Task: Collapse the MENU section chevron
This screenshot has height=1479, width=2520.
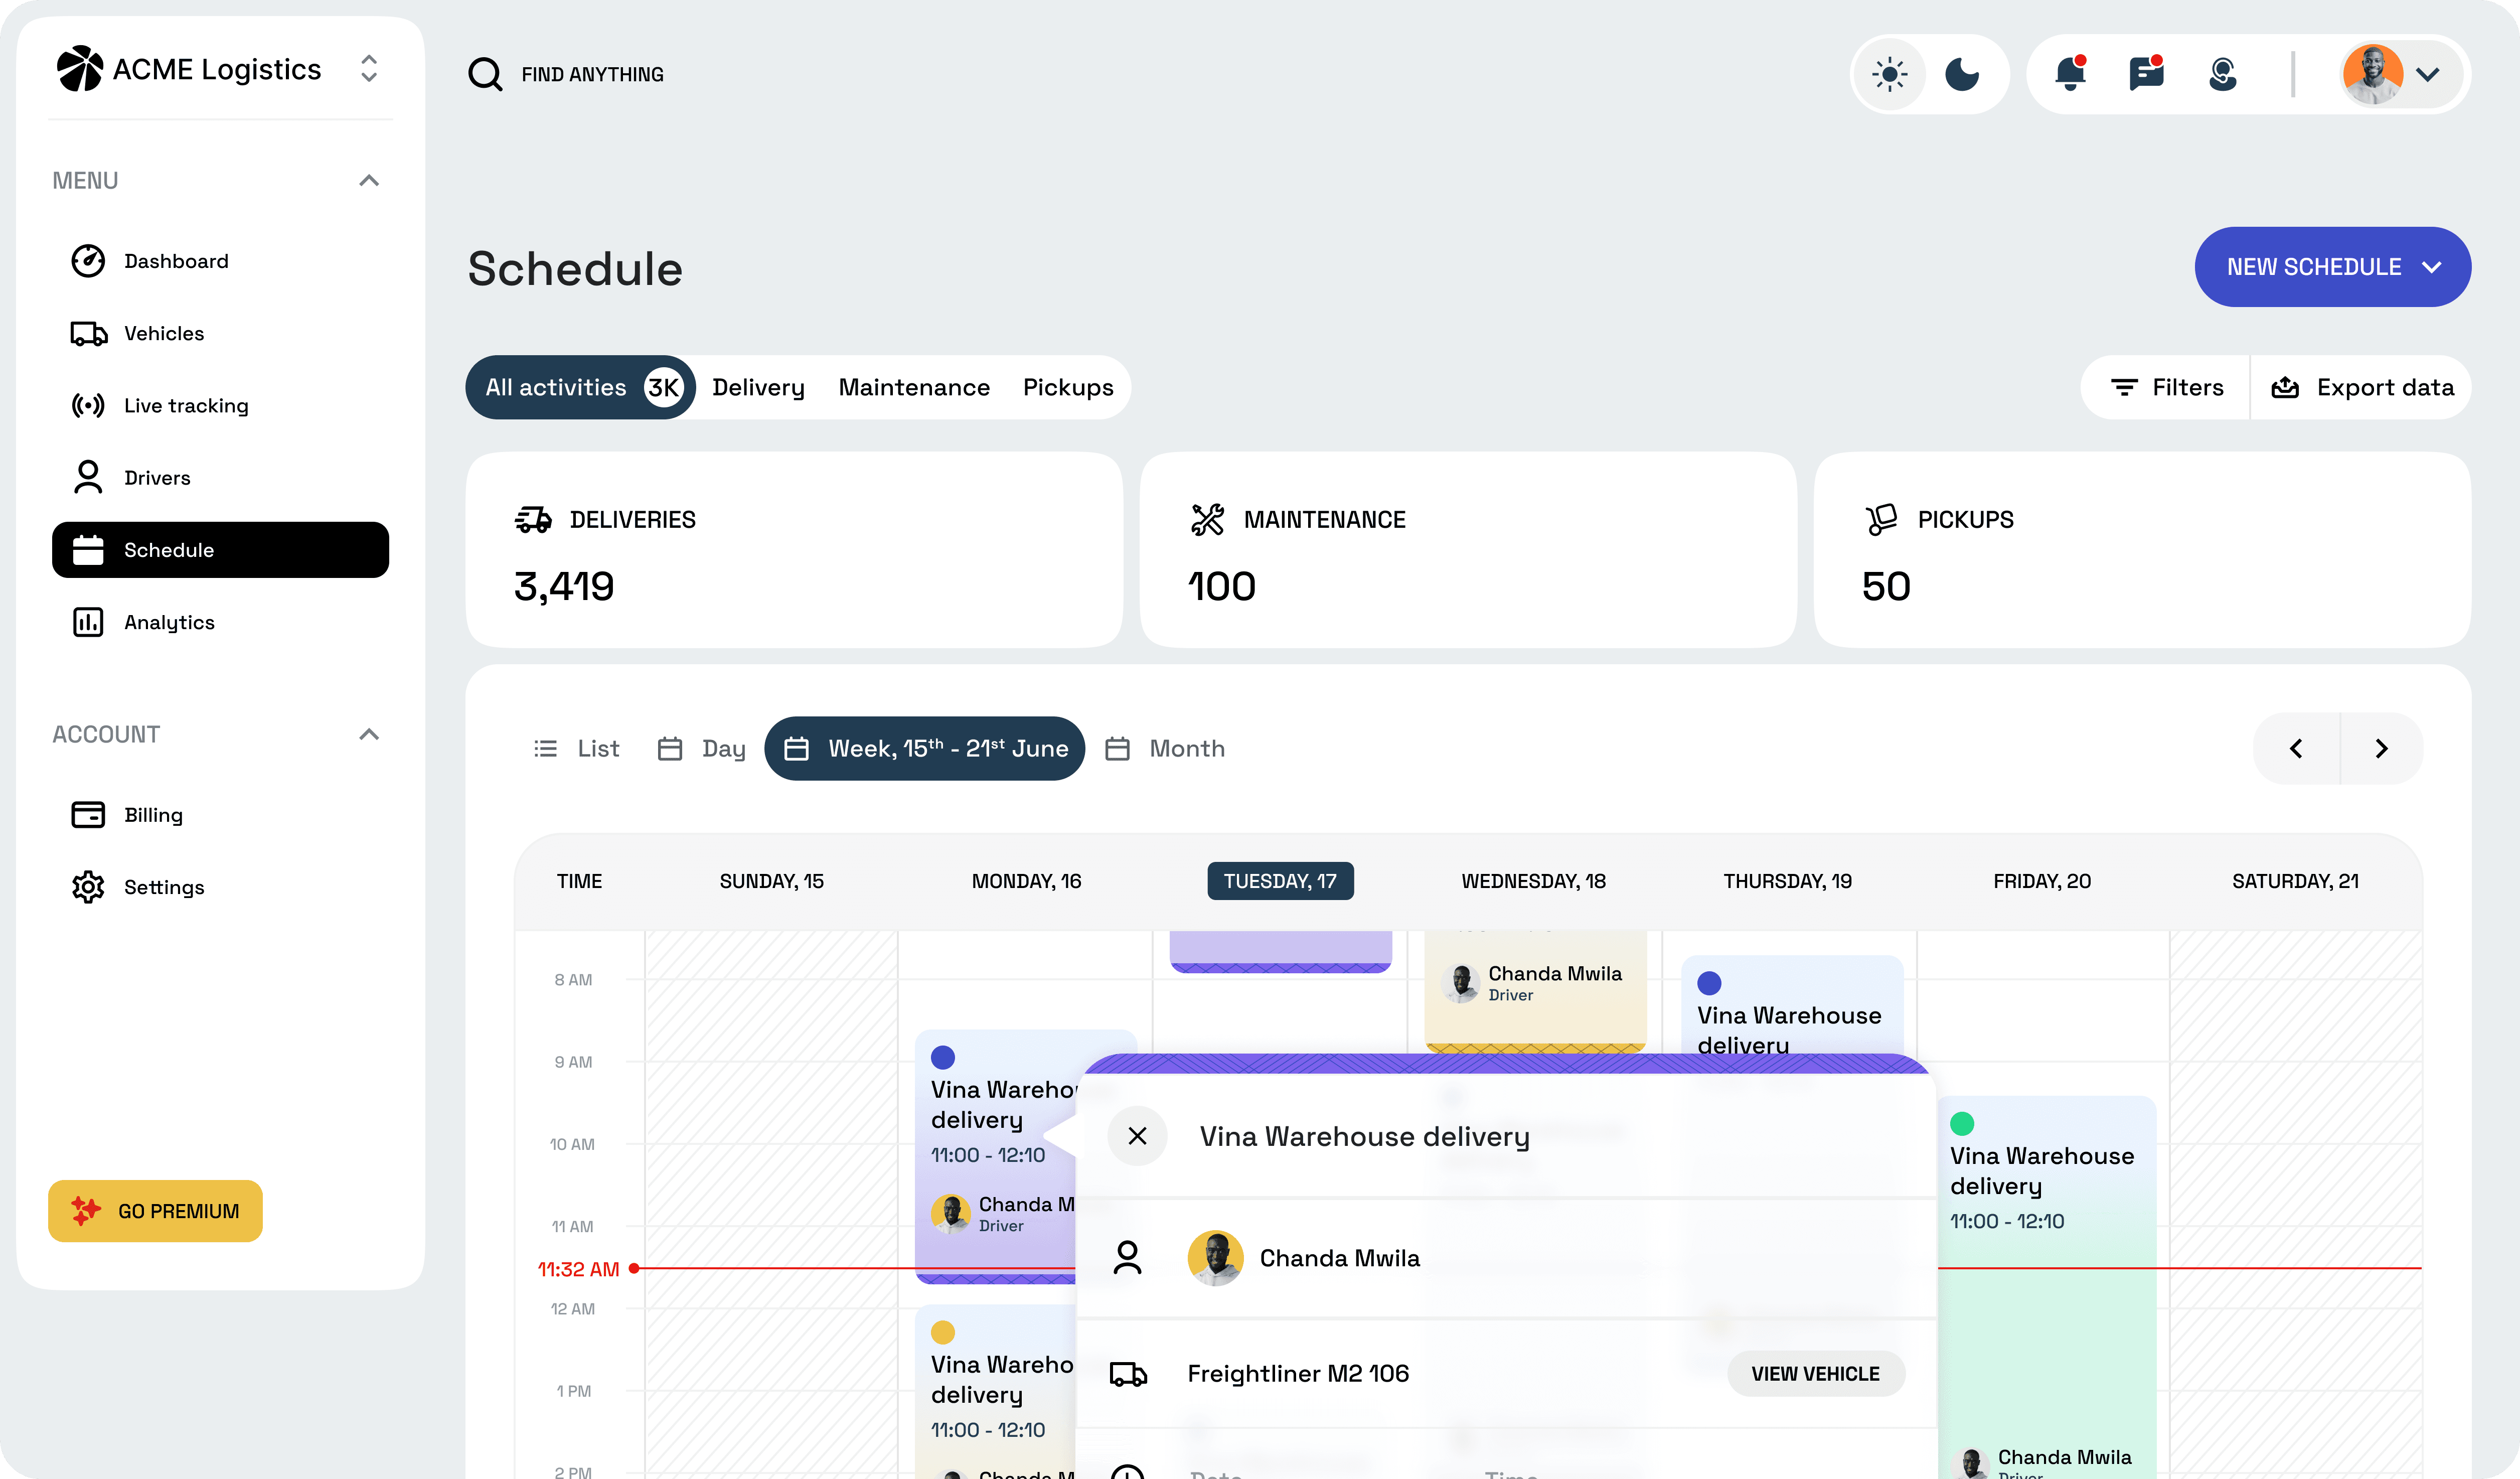Action: [x=369, y=181]
